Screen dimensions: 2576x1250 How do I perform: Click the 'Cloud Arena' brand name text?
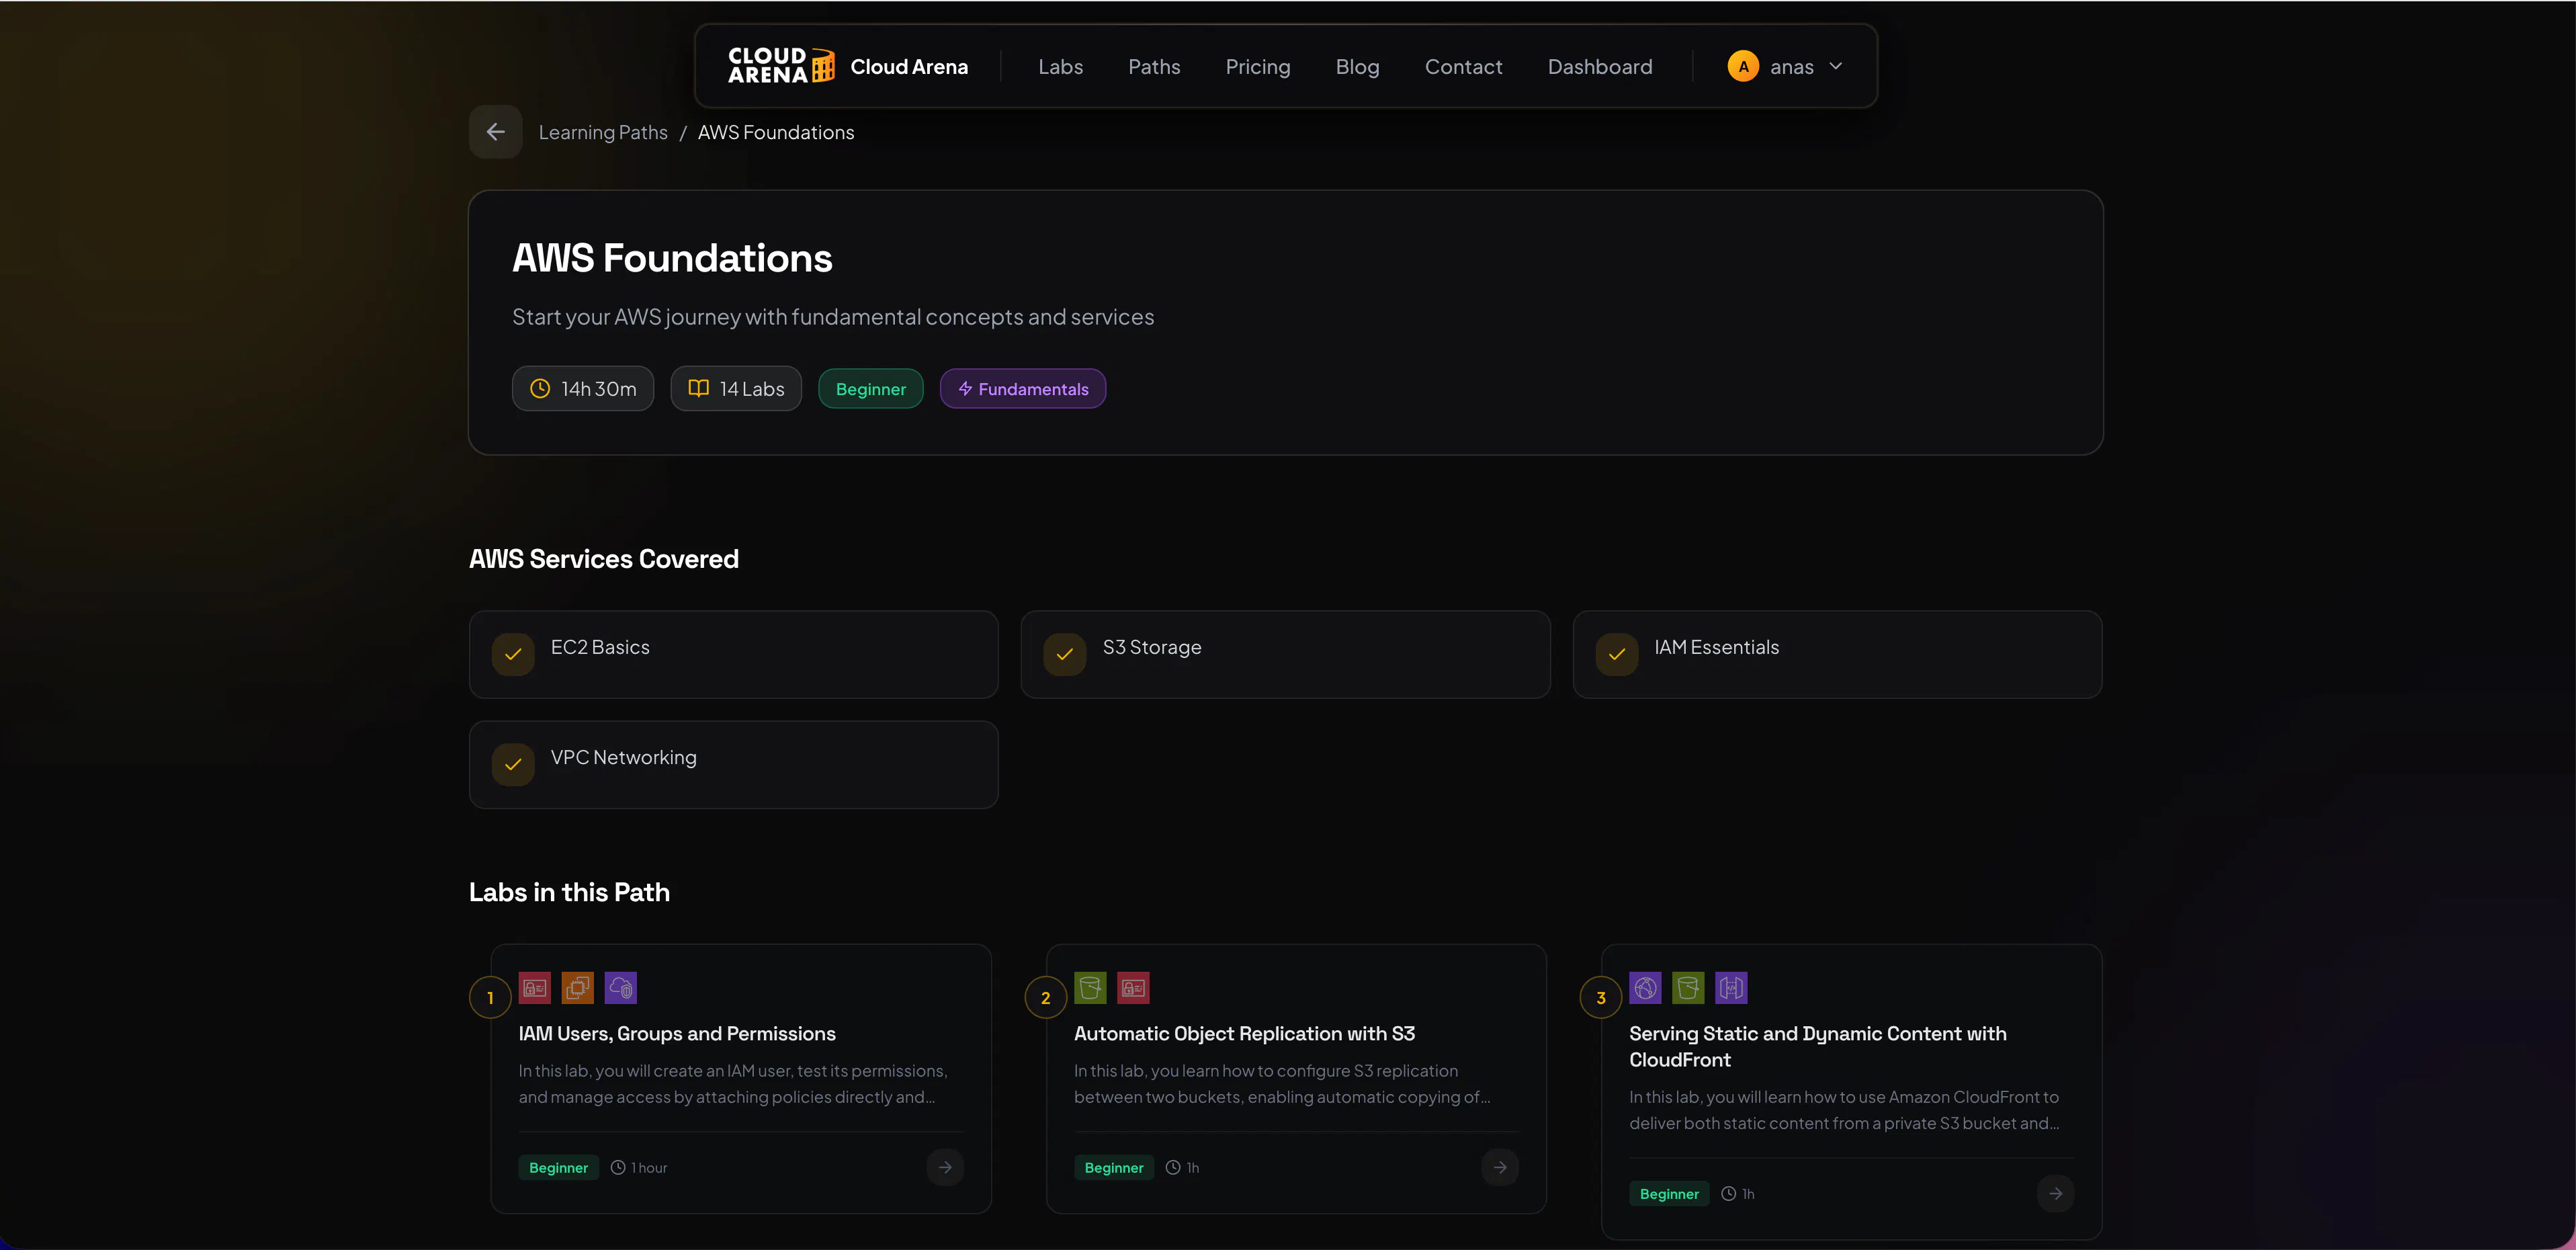click(x=909, y=66)
